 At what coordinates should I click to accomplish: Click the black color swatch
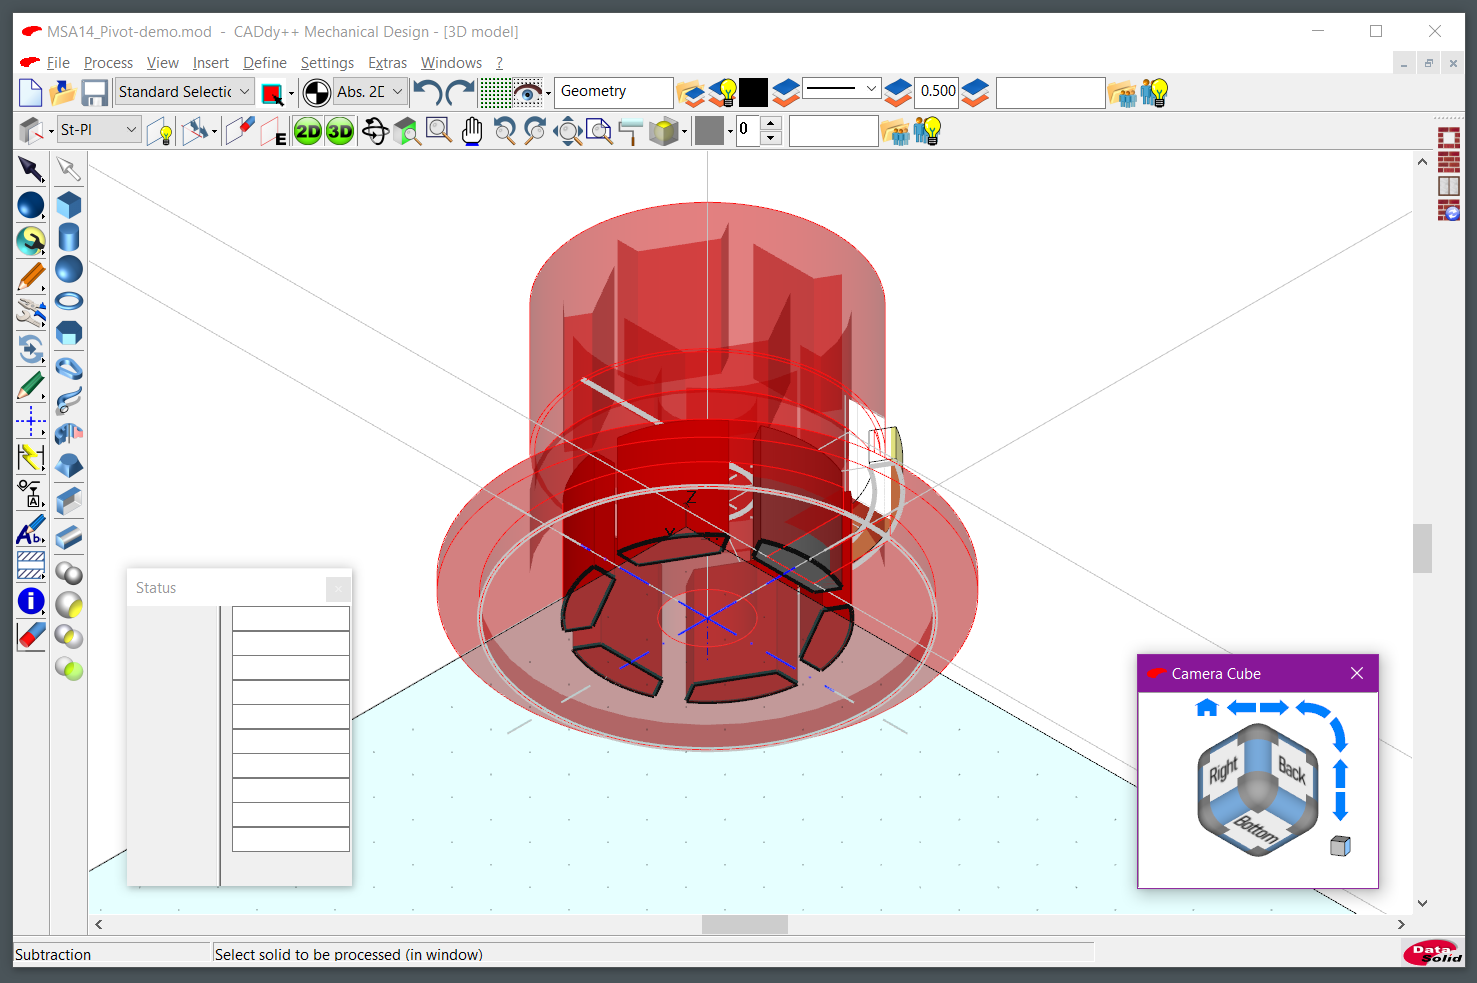click(x=753, y=93)
